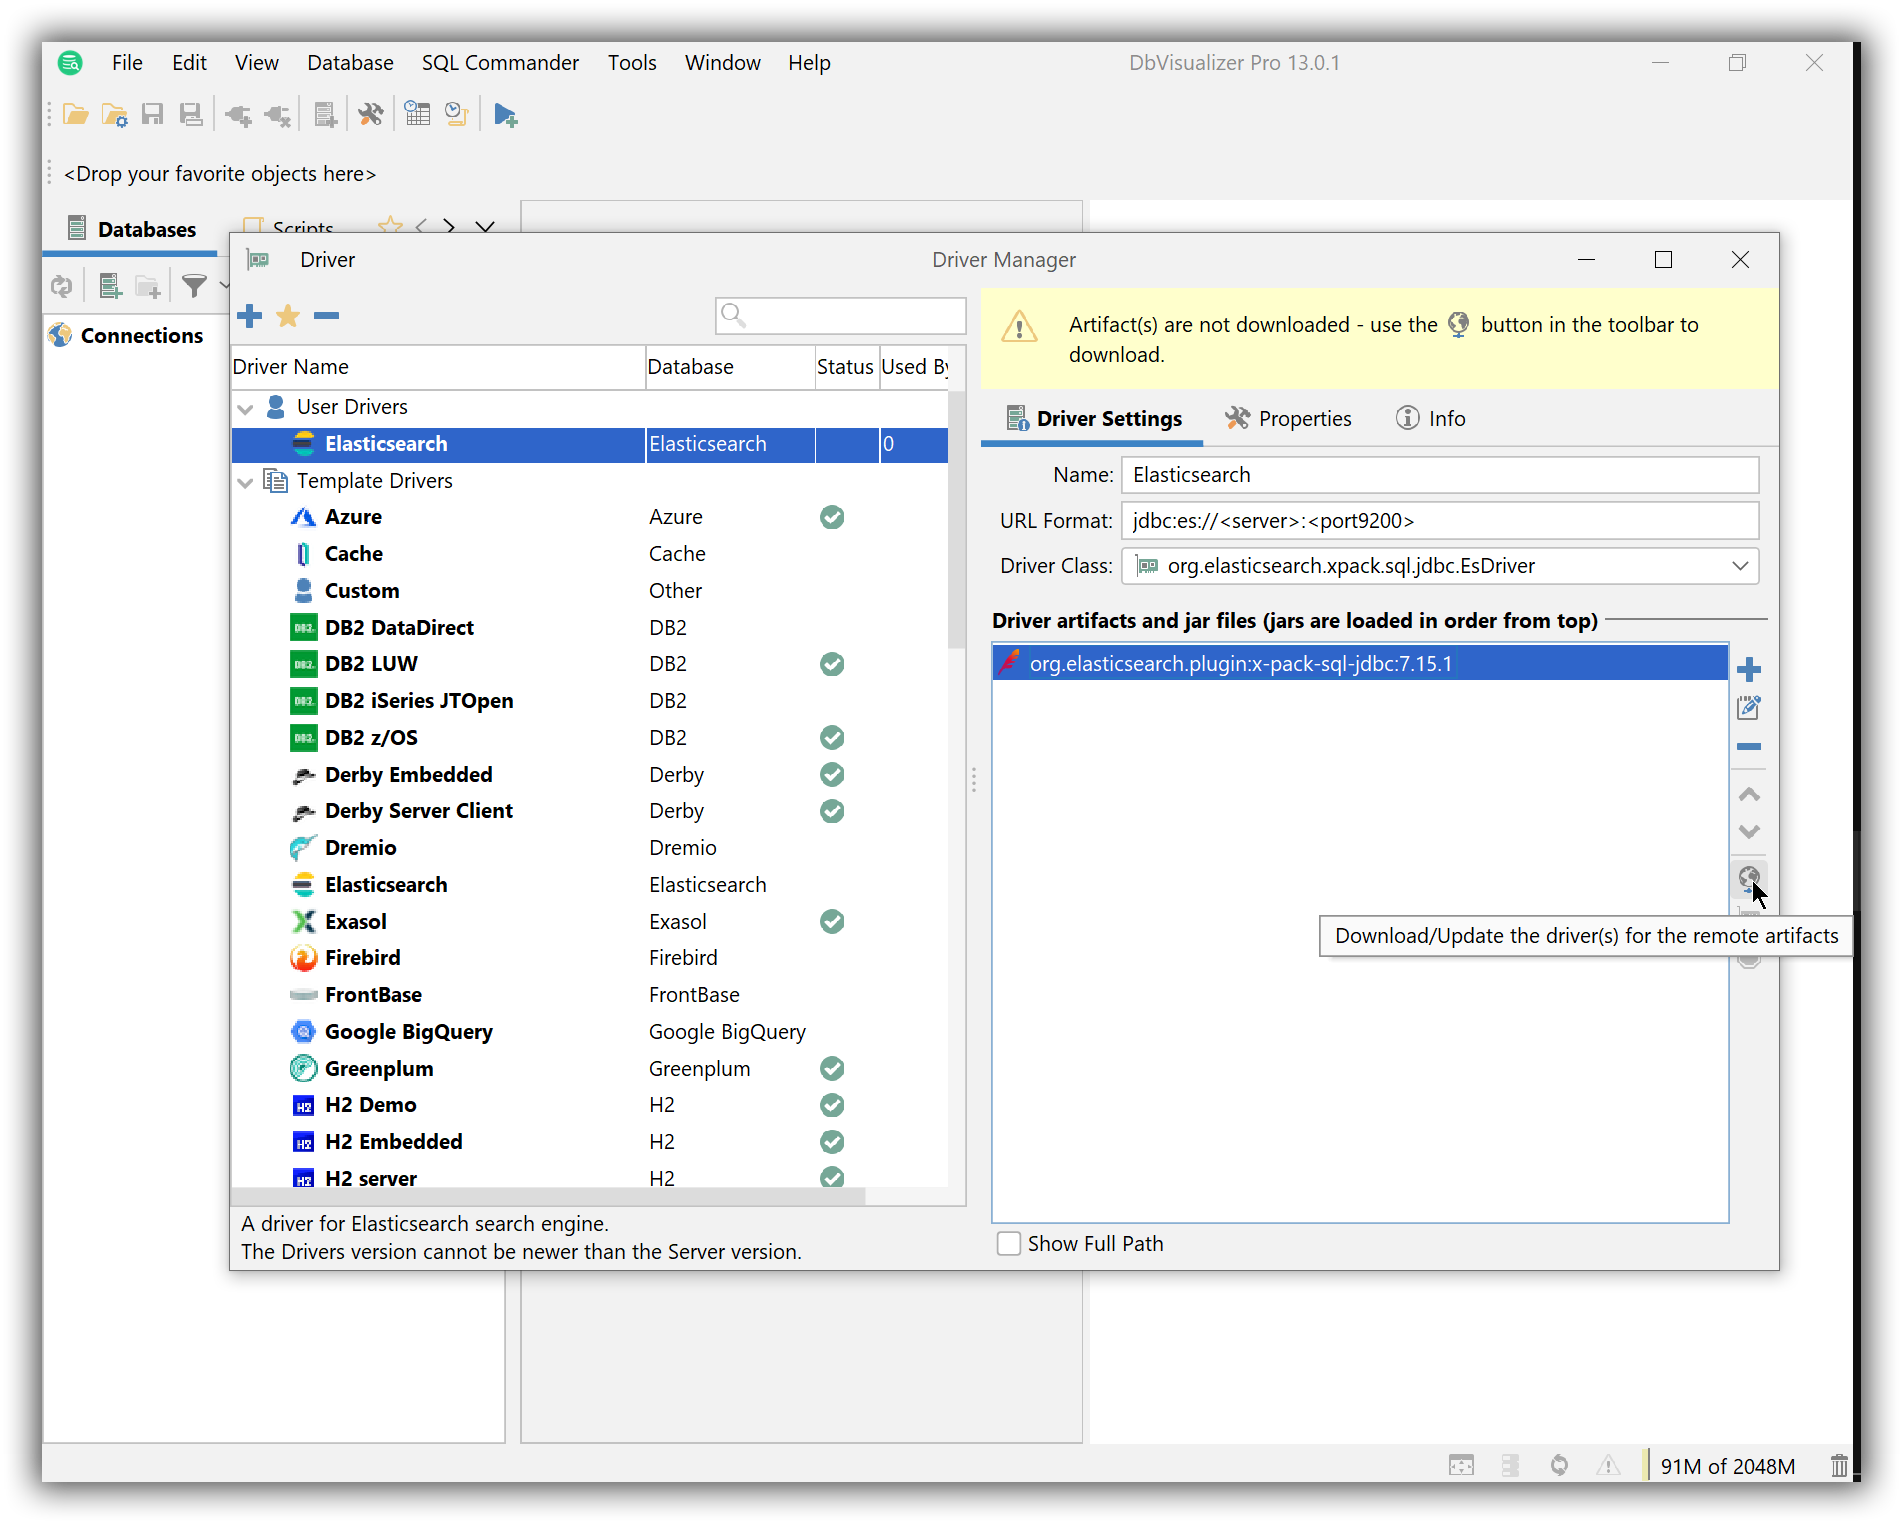This screenshot has width=1903, height=1524.
Task: Move the jar artifact down with the arrow icon
Action: (1749, 831)
